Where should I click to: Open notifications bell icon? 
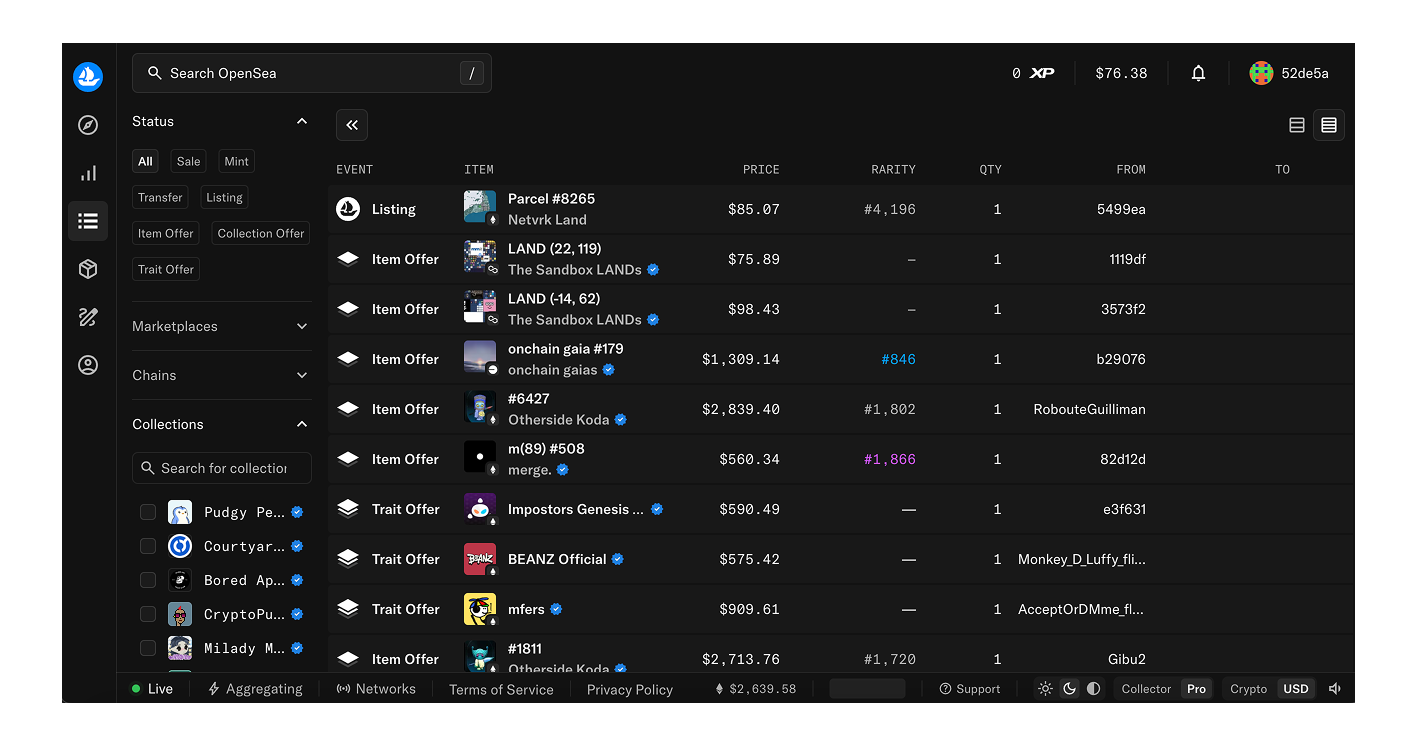tap(1198, 73)
